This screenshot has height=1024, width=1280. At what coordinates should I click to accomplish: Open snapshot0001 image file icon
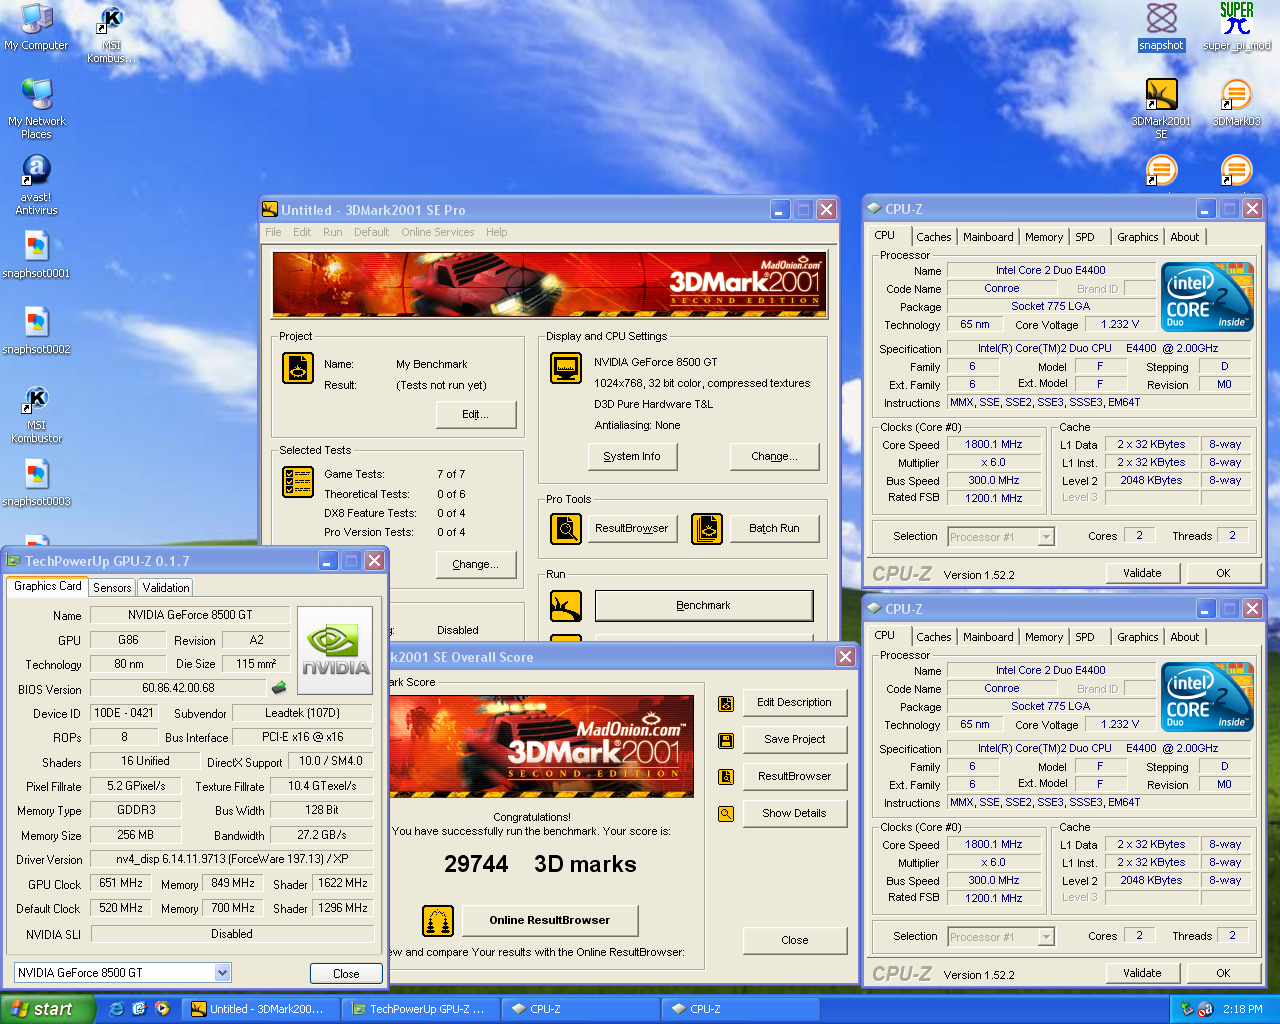[36, 254]
